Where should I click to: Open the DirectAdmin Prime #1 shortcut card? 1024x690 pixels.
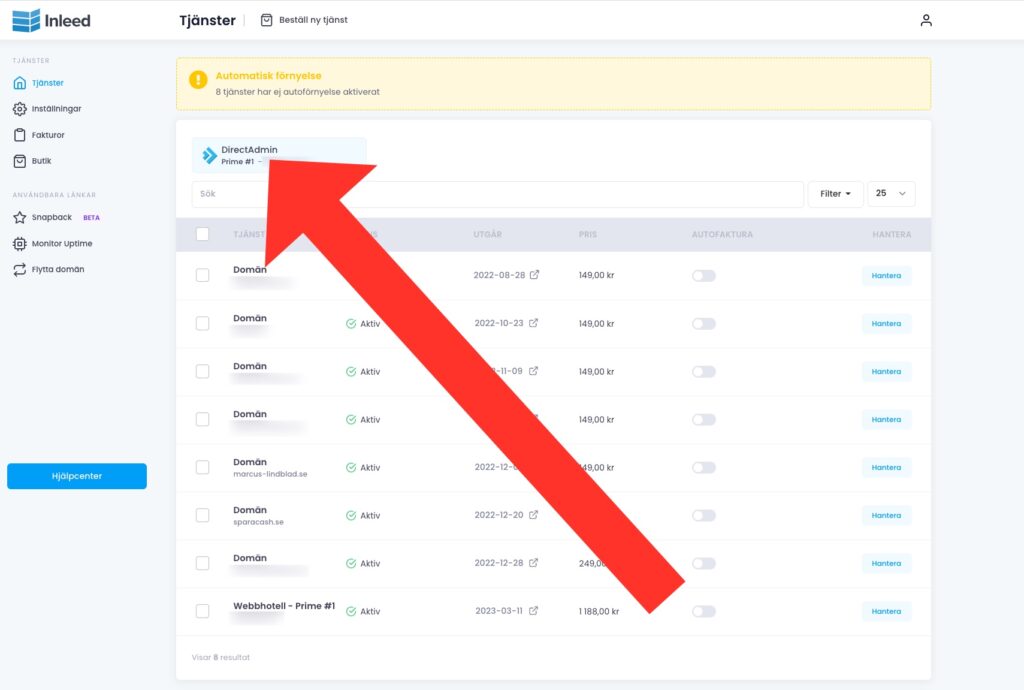click(x=279, y=155)
